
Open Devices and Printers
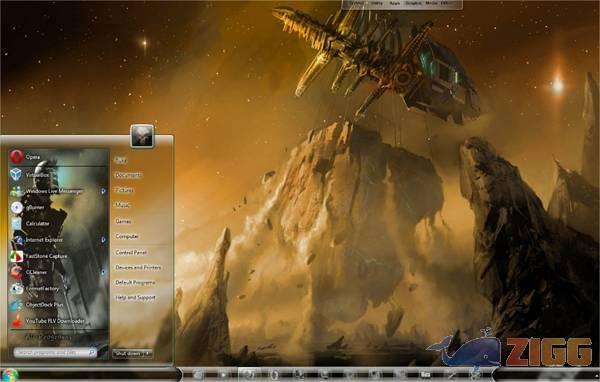coord(138,268)
